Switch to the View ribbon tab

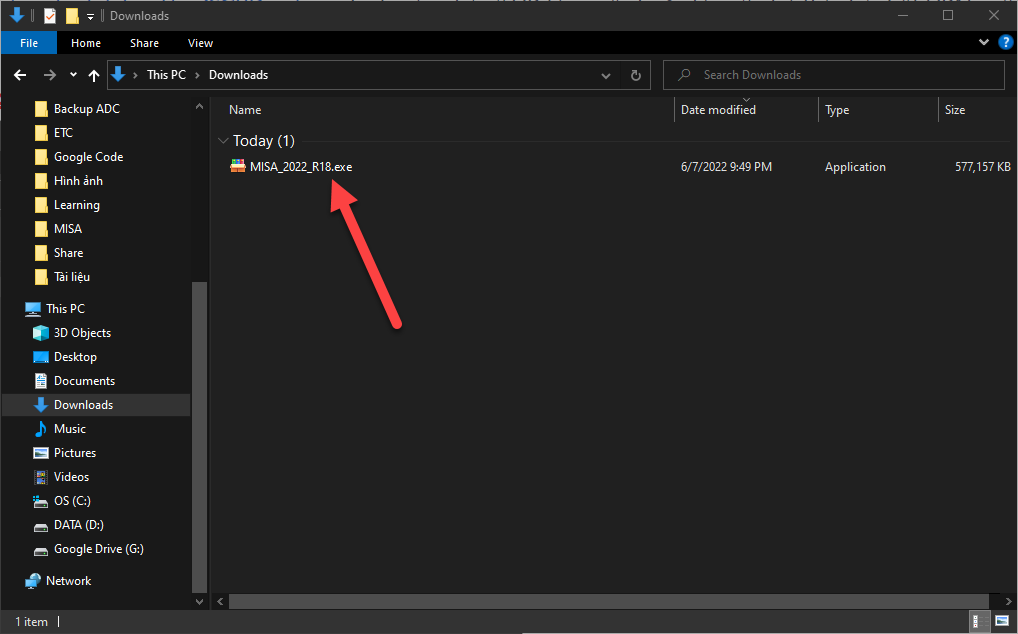(x=200, y=43)
